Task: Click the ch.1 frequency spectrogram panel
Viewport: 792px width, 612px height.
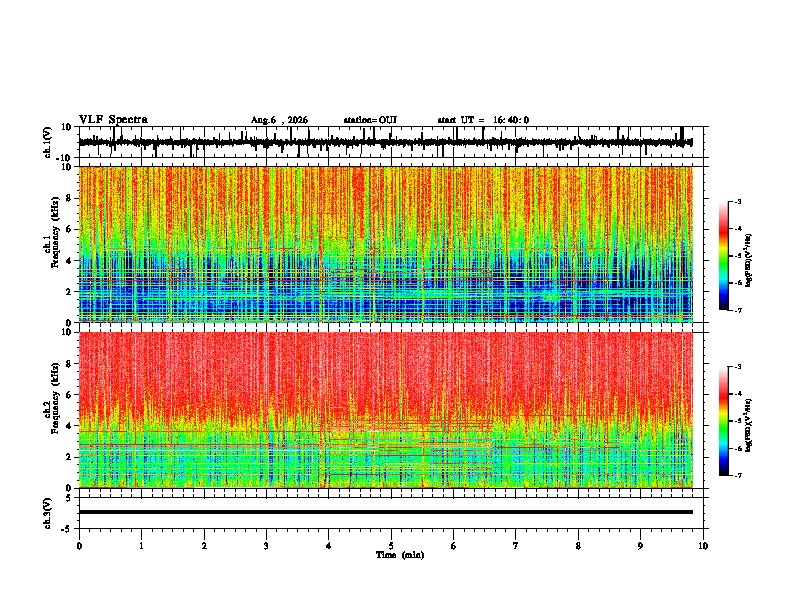Action: [x=393, y=244]
